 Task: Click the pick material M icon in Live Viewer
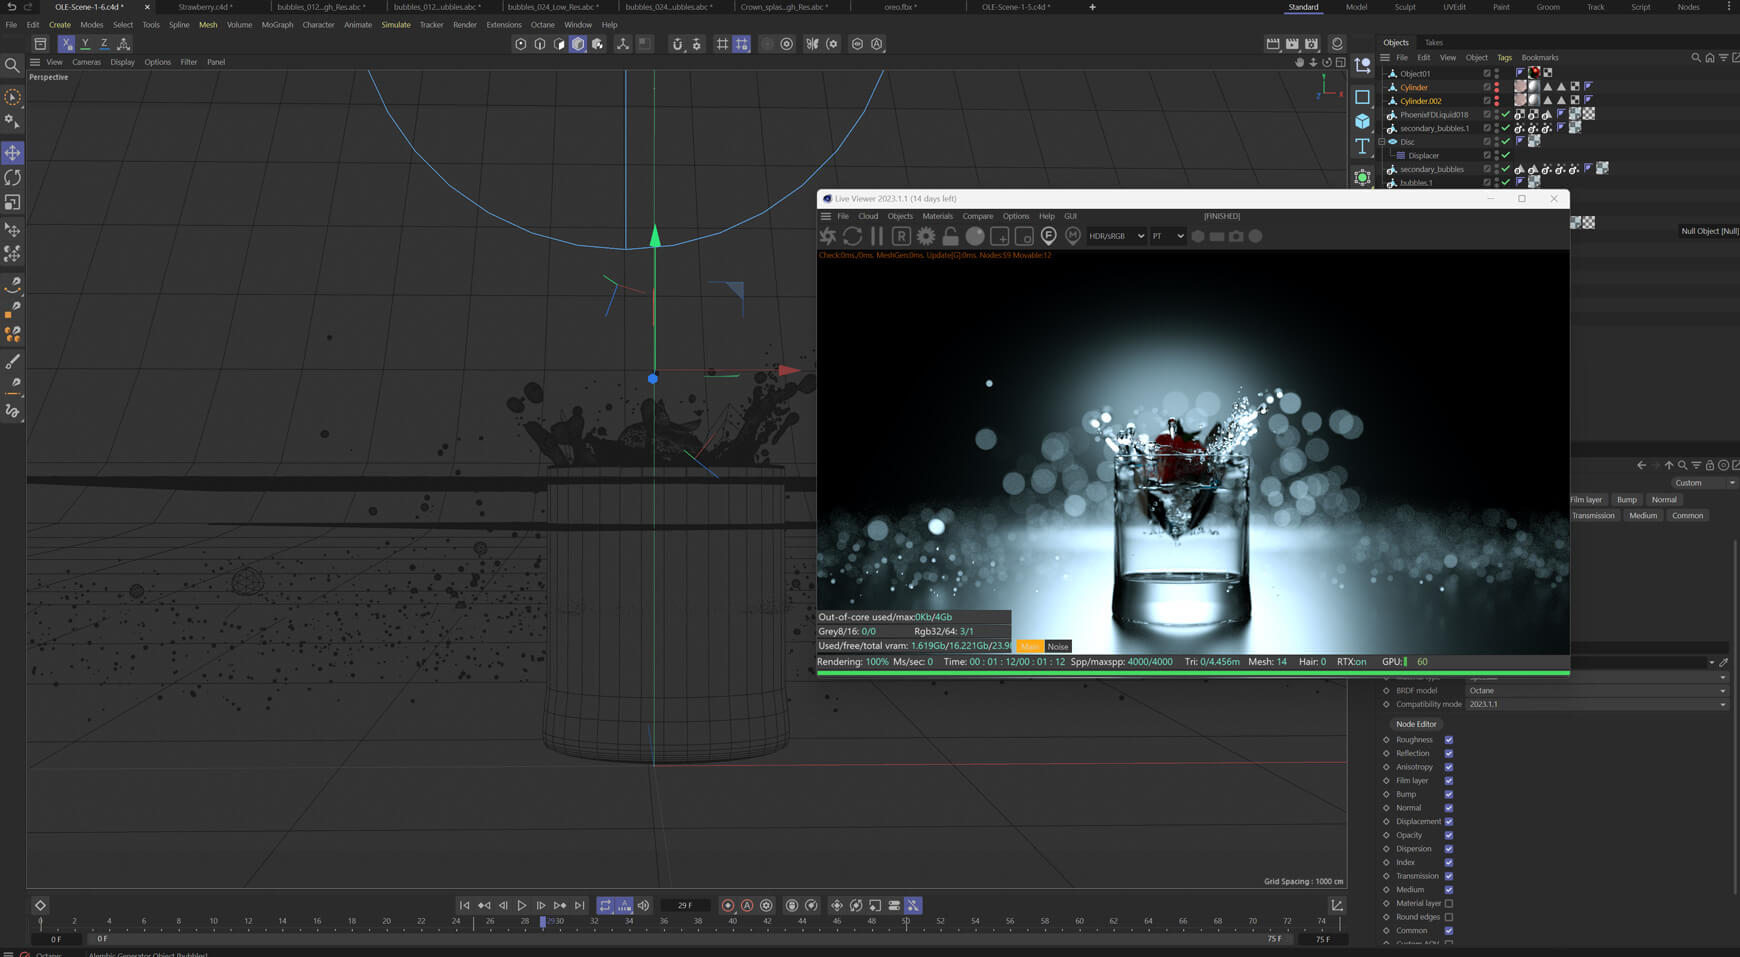click(1073, 236)
